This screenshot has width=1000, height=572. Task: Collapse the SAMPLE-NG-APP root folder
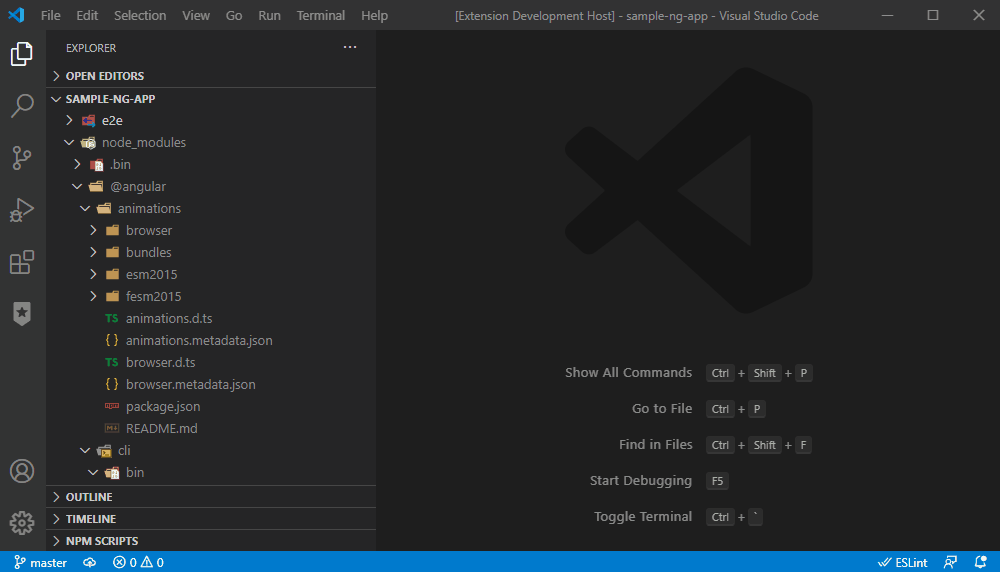click(x=56, y=99)
